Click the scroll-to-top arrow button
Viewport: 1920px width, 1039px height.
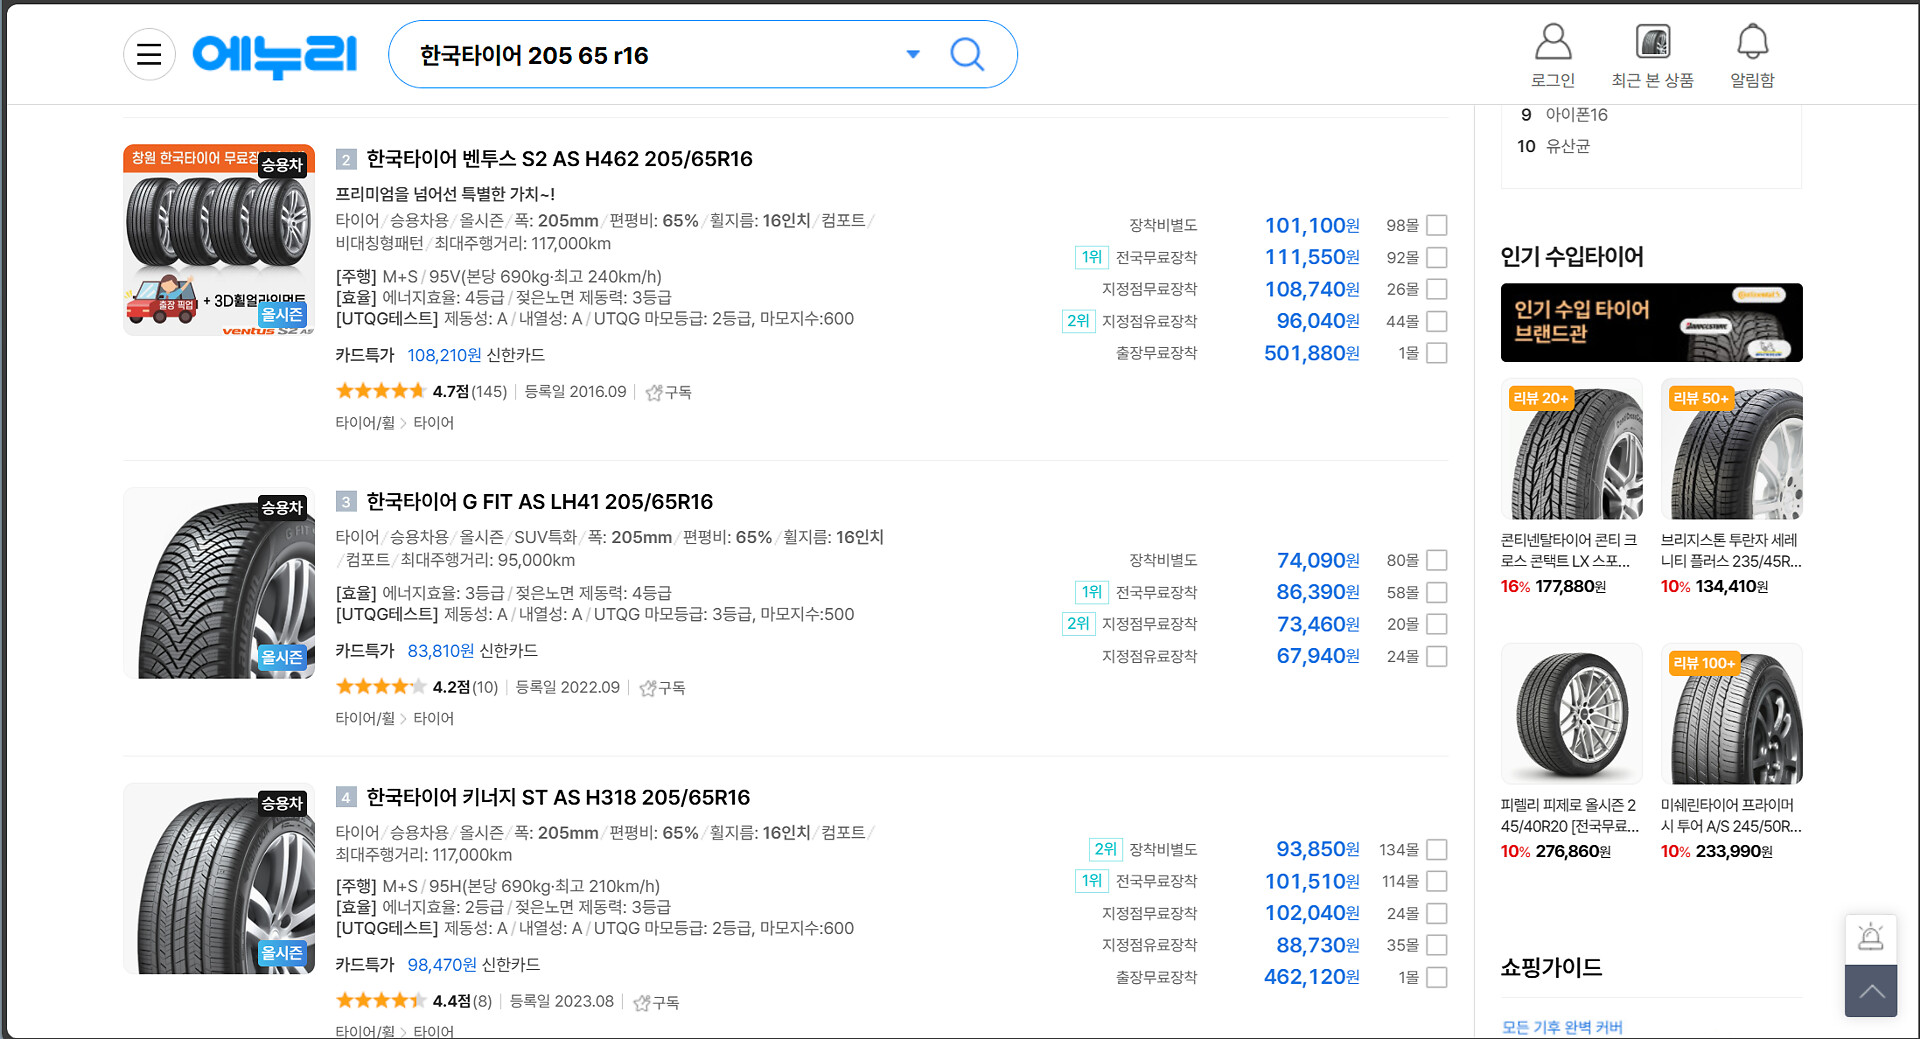coord(1871,991)
